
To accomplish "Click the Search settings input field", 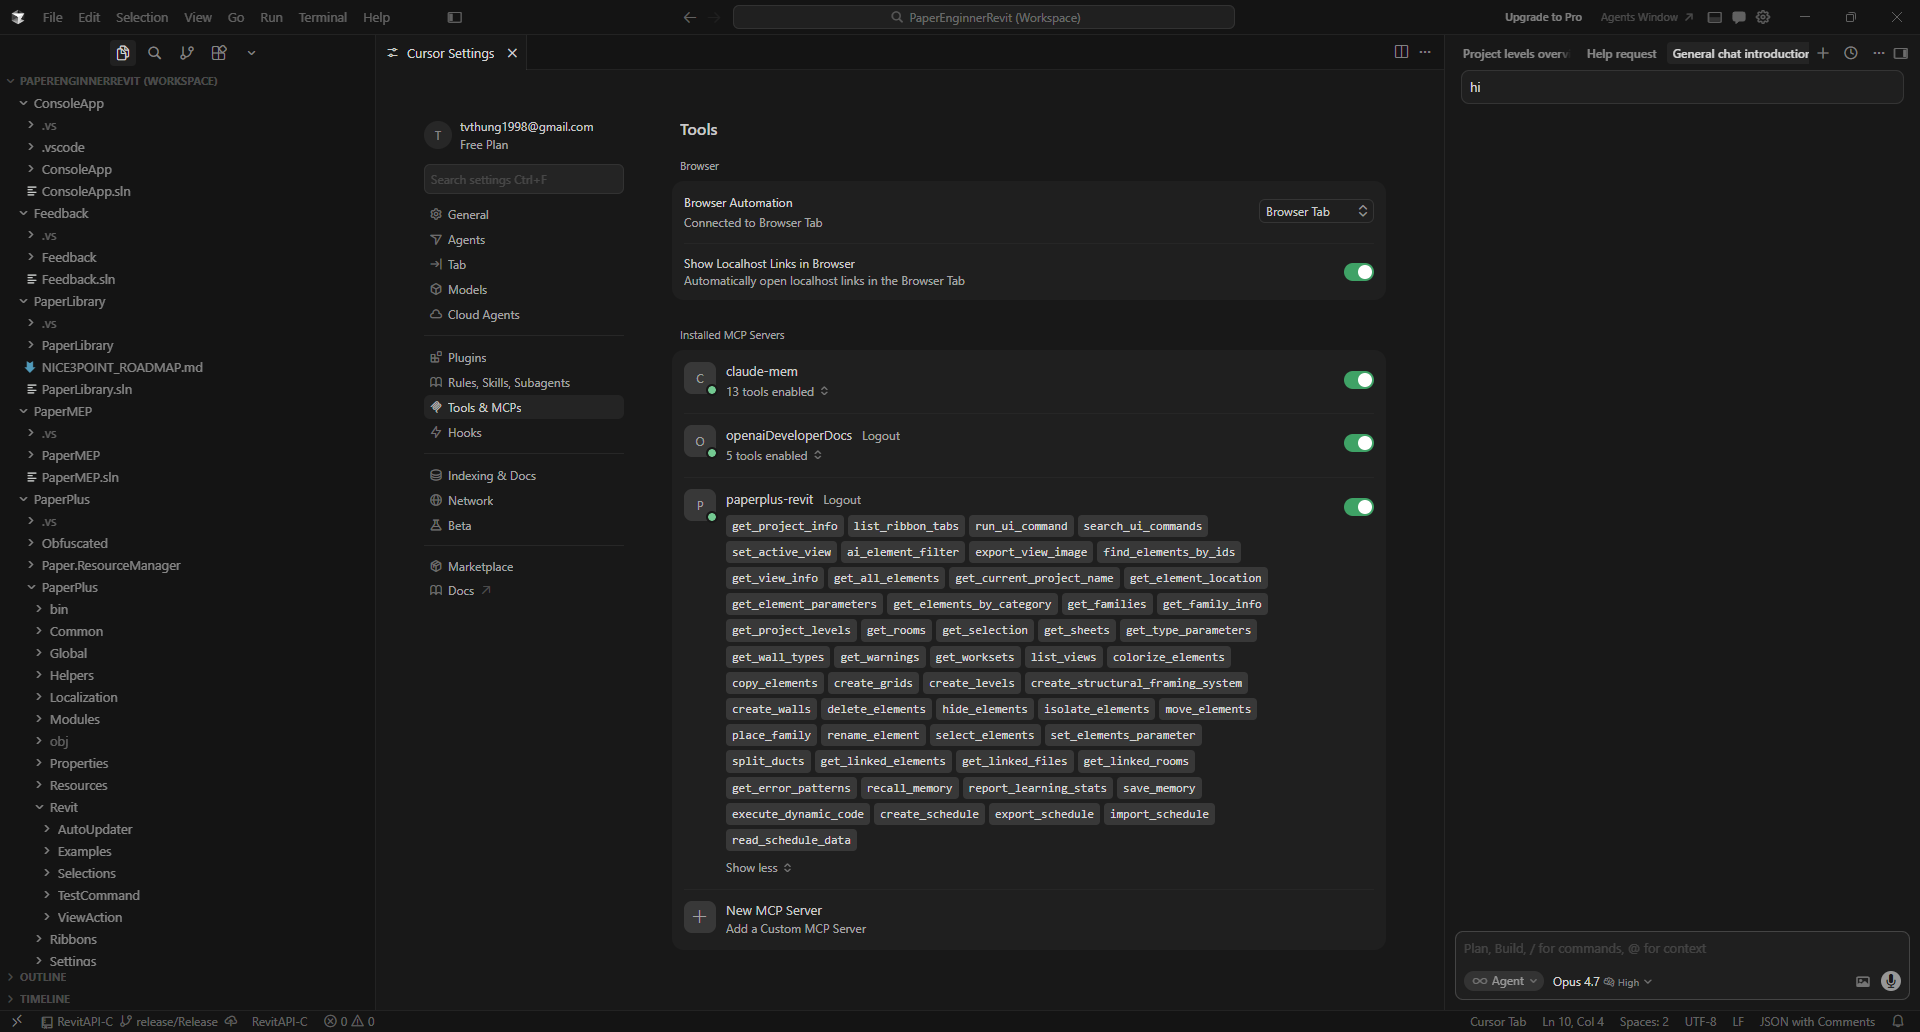I will (x=523, y=180).
